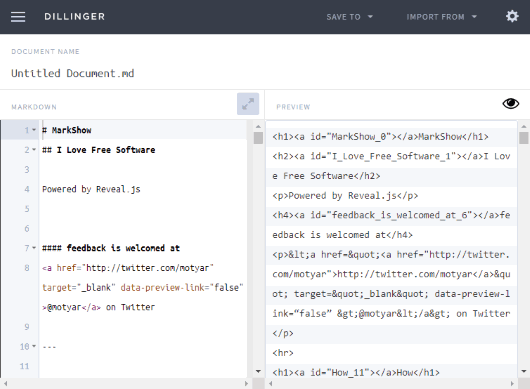Click the '<hr>' preview line

click(x=283, y=353)
